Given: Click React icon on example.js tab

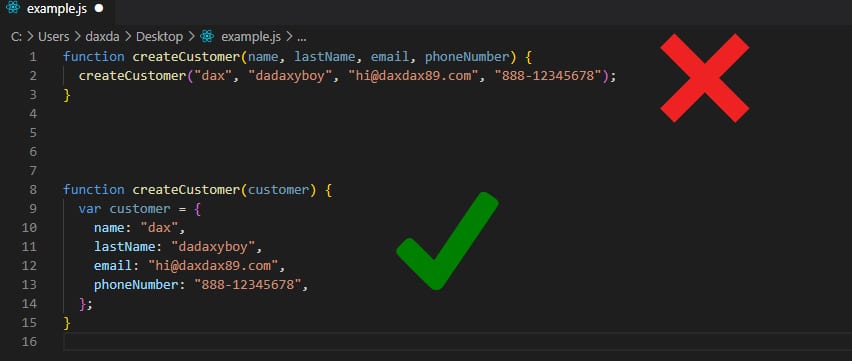Looking at the screenshot, I should point(13,8).
